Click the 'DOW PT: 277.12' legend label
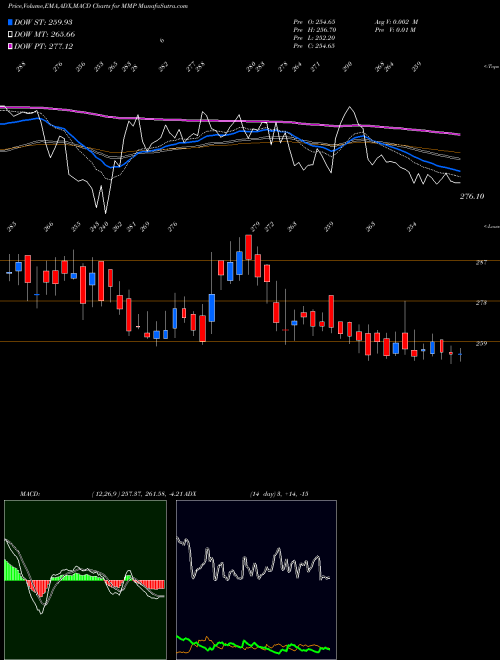This screenshot has height=660, width=500. tap(43, 46)
